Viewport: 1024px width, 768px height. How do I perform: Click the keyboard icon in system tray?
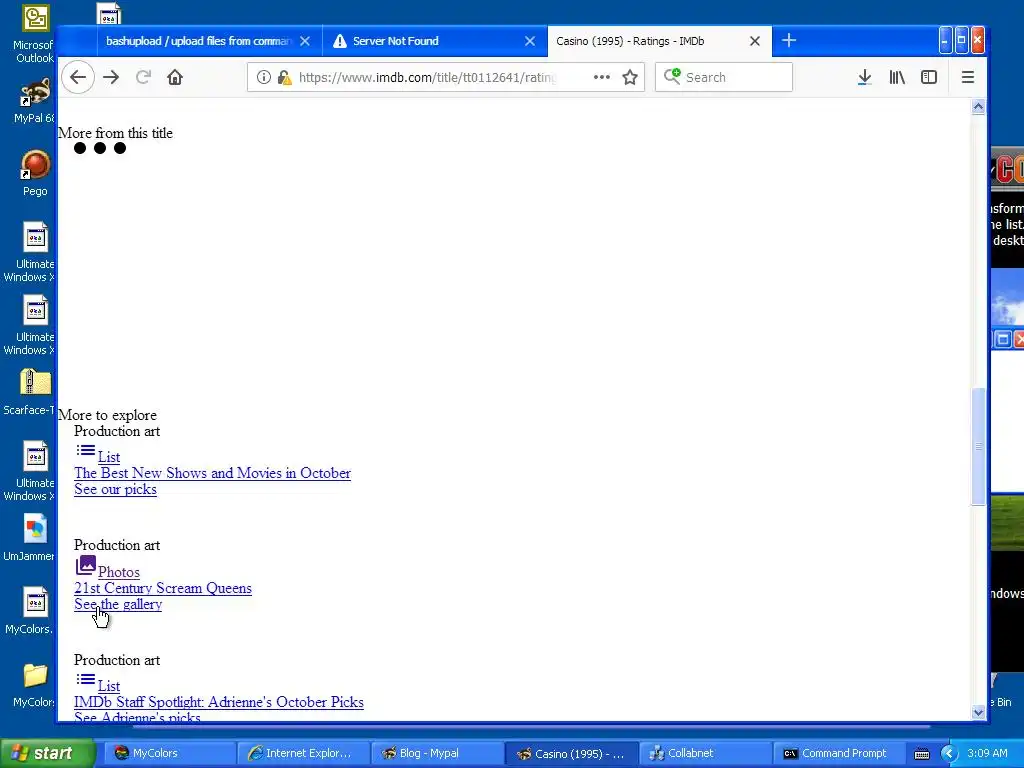coord(921,754)
